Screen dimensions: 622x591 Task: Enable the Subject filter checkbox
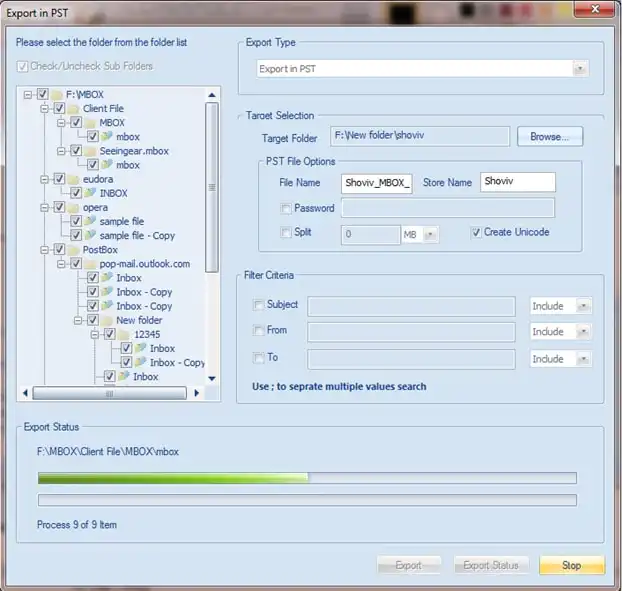[258, 305]
